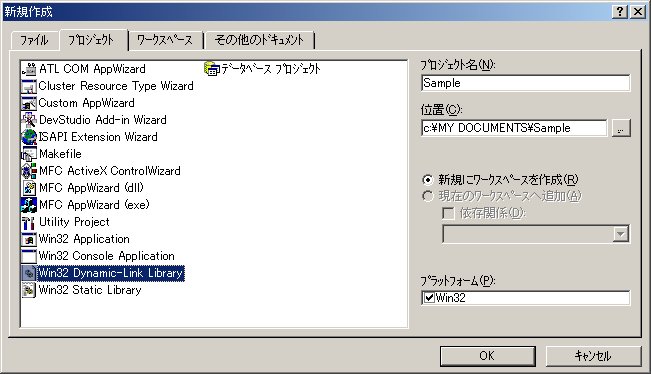
Task: Click the データベース プロジェクト label
Action: (x=271, y=69)
